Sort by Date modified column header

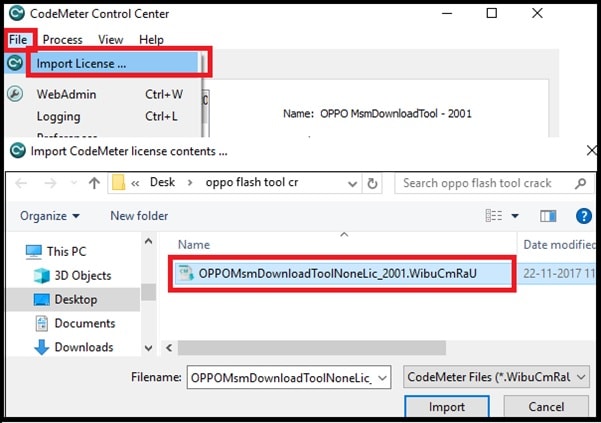(x=559, y=244)
